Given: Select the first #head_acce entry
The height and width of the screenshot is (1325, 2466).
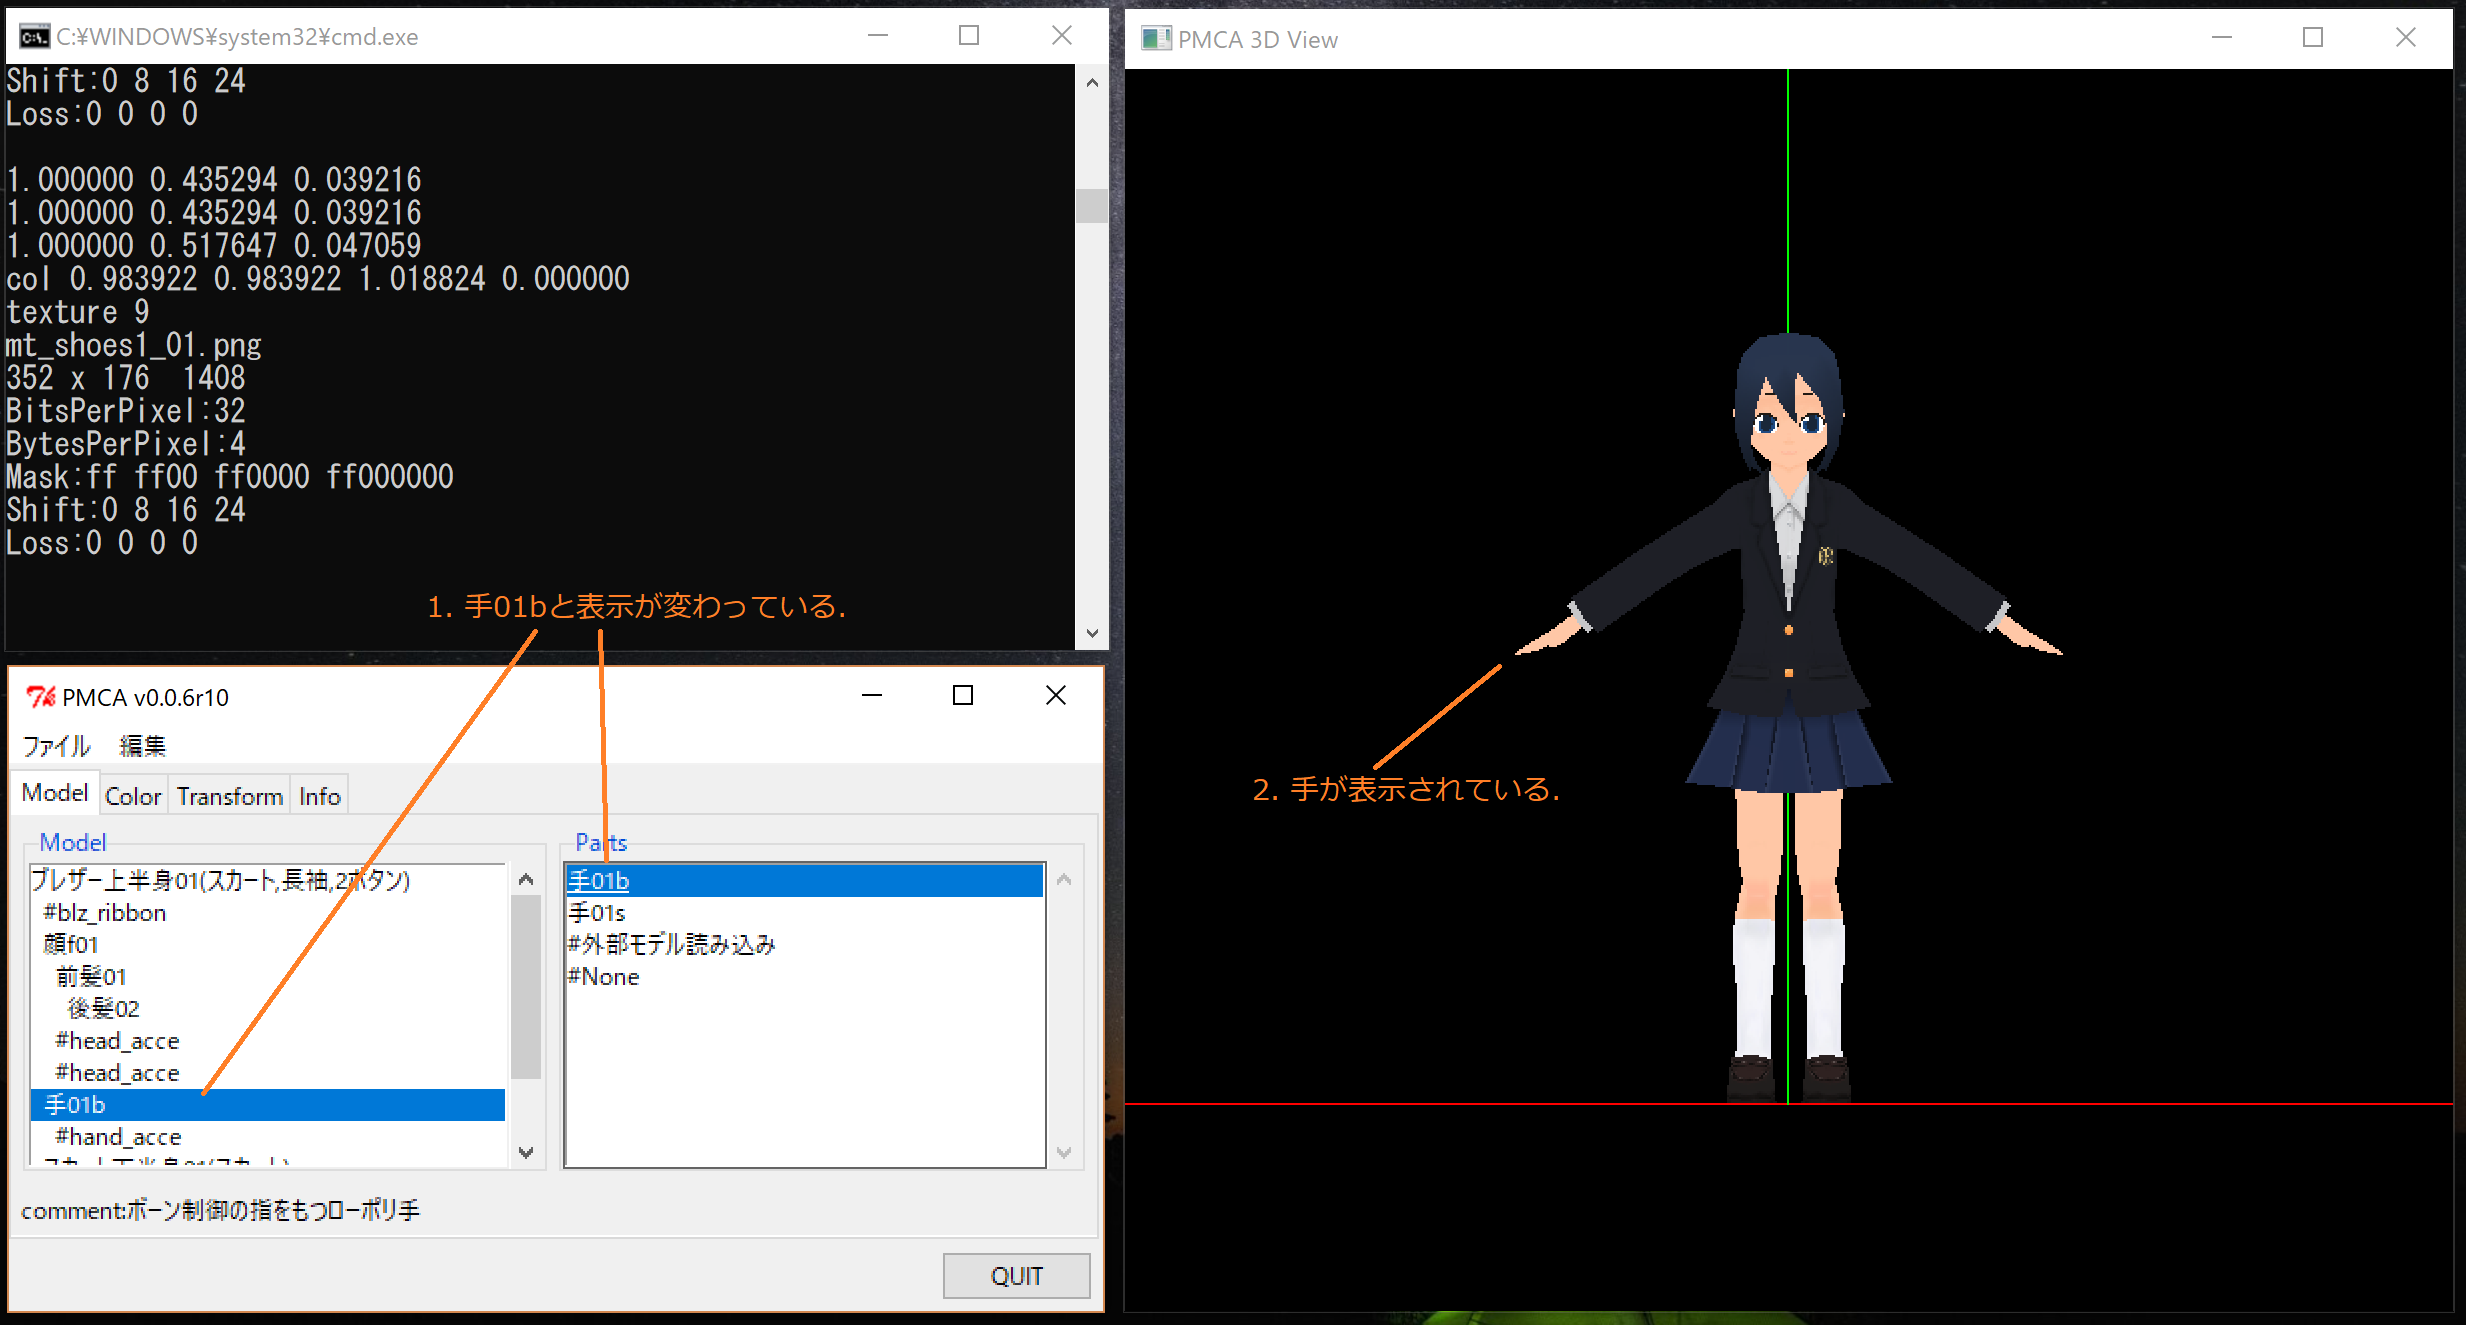Looking at the screenshot, I should pos(268,1041).
